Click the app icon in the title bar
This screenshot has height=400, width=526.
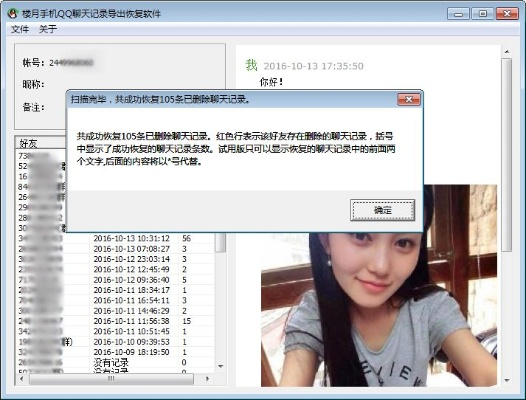[13, 13]
